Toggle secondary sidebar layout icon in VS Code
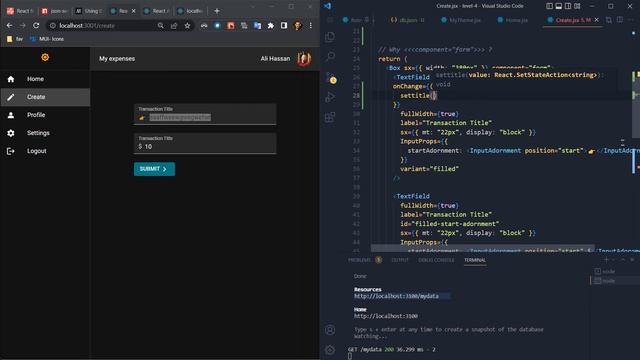640x360 pixels. pyautogui.click(x=568, y=6)
